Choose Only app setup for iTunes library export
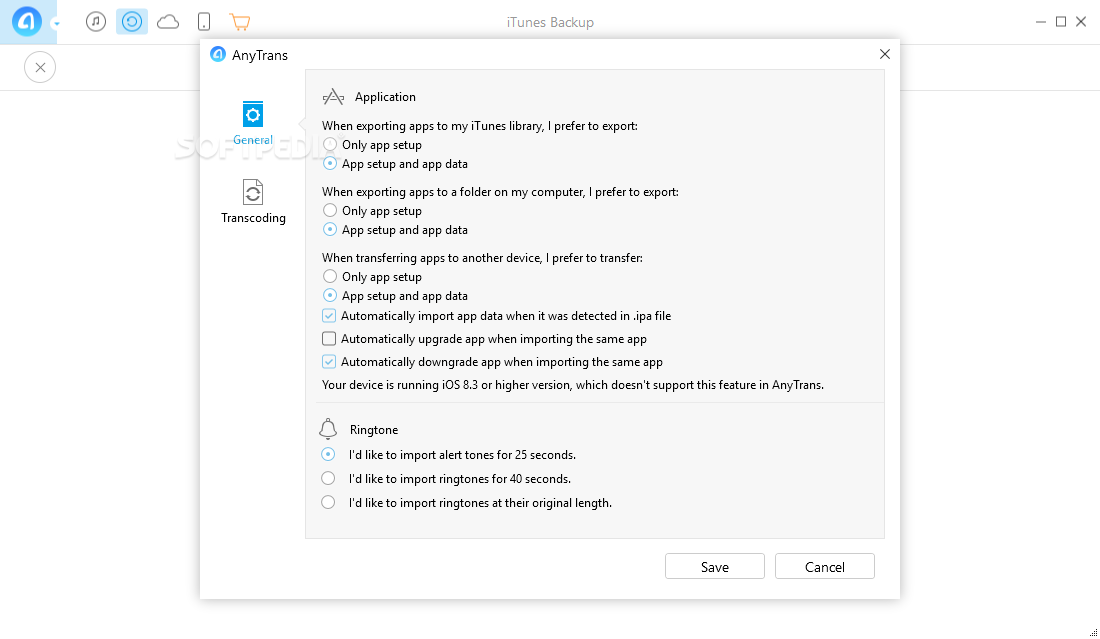This screenshot has height=639, width=1100. pyautogui.click(x=330, y=144)
